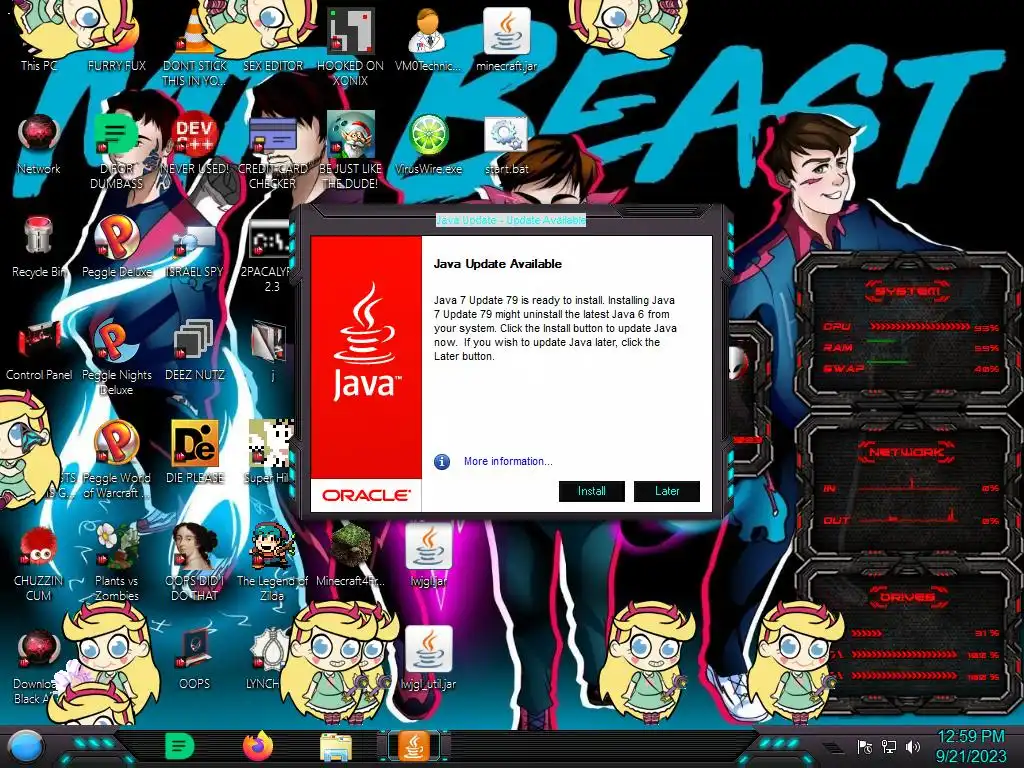Open the Dev C++ NEVER USED shortcut
Screen dimensions: 1024x768
coord(195,144)
